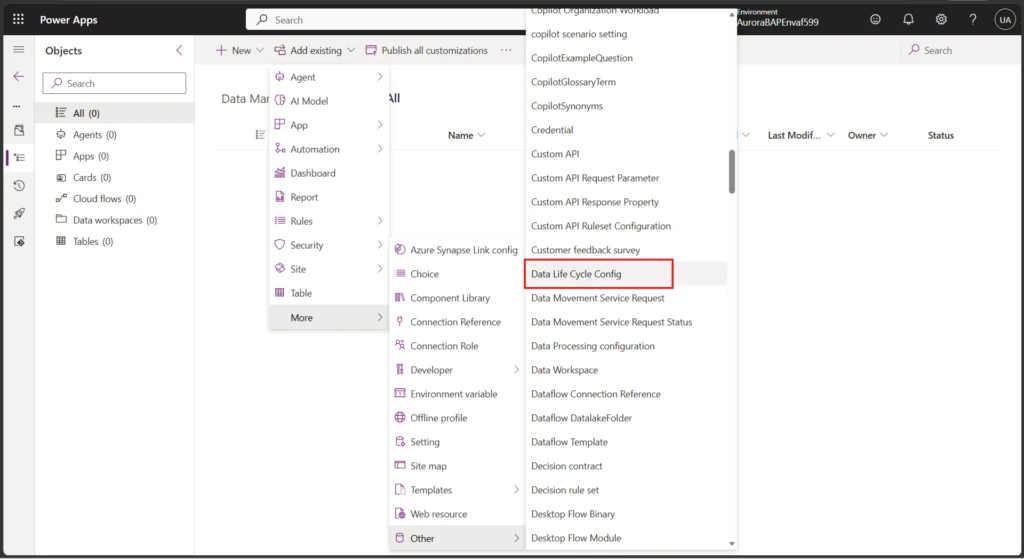
Task: Select Web resource menu item
Action: [457, 514]
